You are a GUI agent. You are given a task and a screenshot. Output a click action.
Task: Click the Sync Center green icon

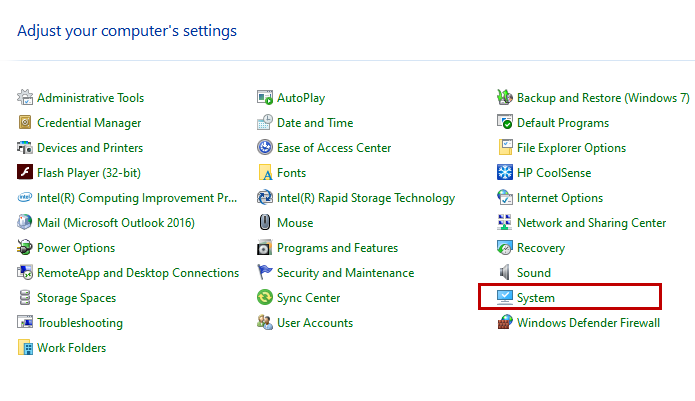coord(265,298)
